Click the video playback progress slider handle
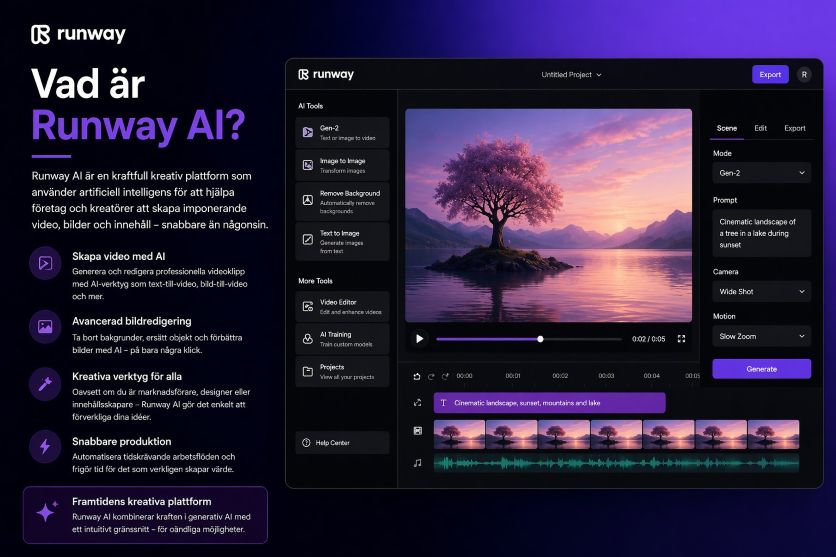This screenshot has width=836, height=557. [541, 339]
